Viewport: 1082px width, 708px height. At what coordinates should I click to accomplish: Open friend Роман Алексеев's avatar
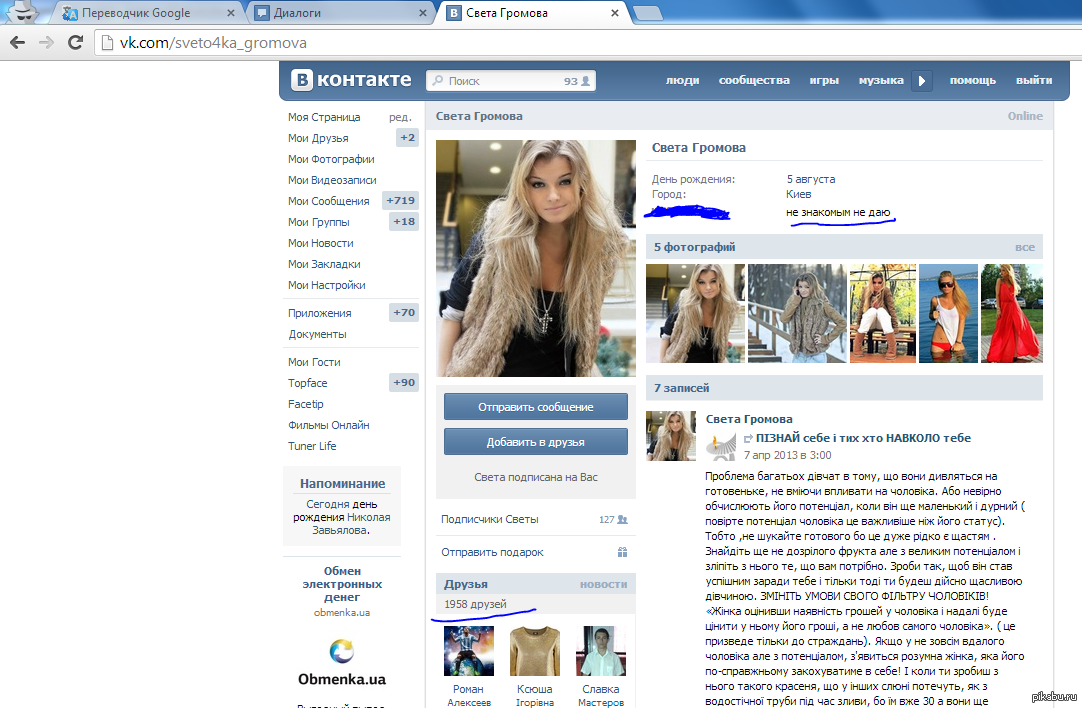pos(469,651)
